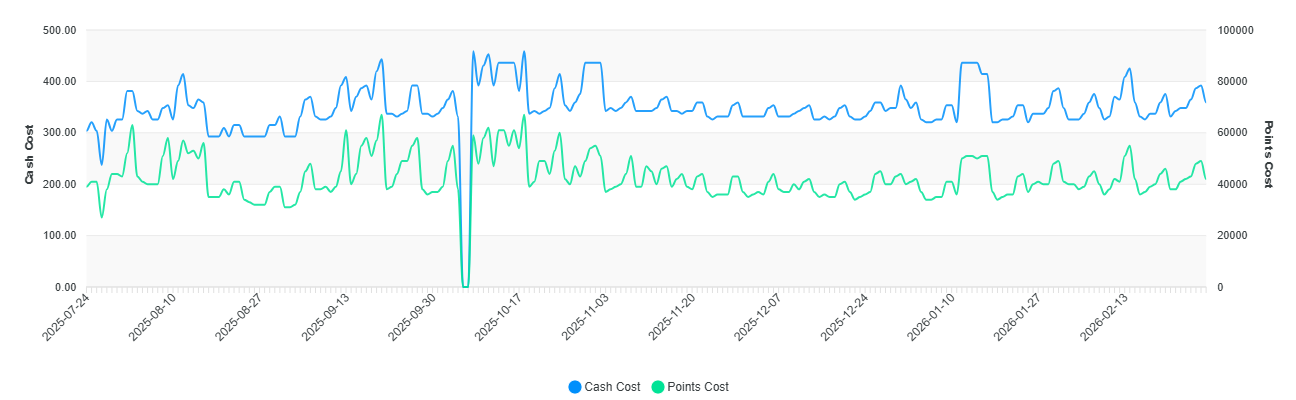Click the blue Cash Cost legend circle
This screenshot has width=1296, height=400.
(x=574, y=387)
